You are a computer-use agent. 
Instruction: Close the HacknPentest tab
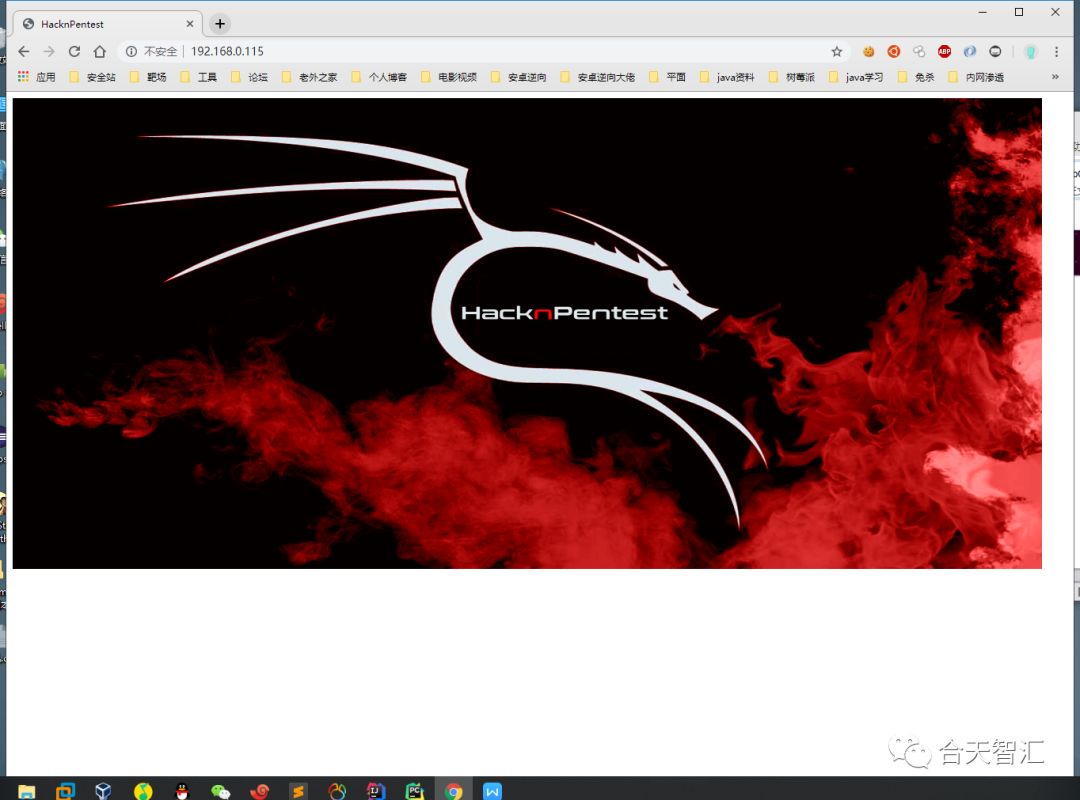pyautogui.click(x=190, y=24)
